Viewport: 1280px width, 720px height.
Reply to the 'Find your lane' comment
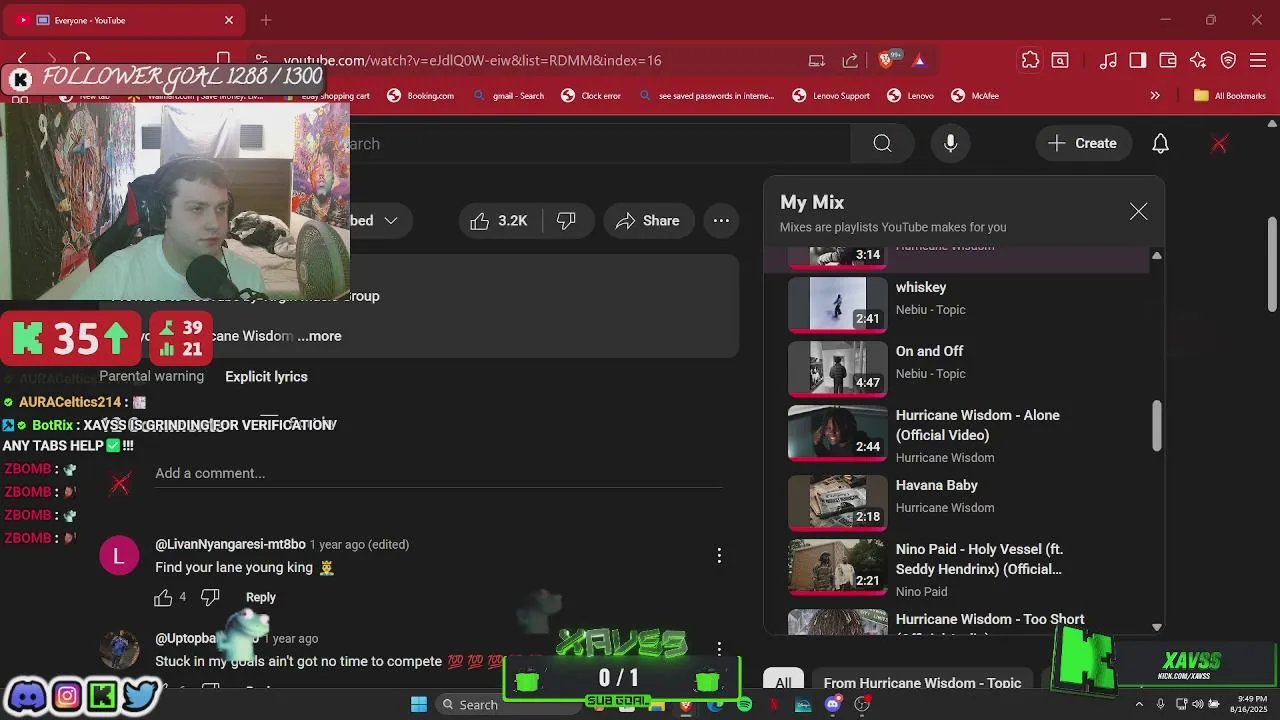(x=261, y=597)
